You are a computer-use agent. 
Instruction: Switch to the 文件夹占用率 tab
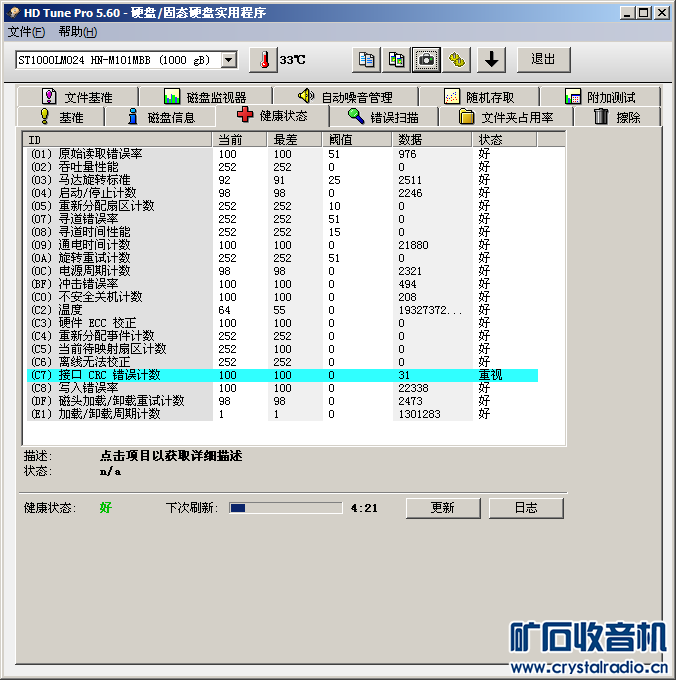[x=506, y=117]
